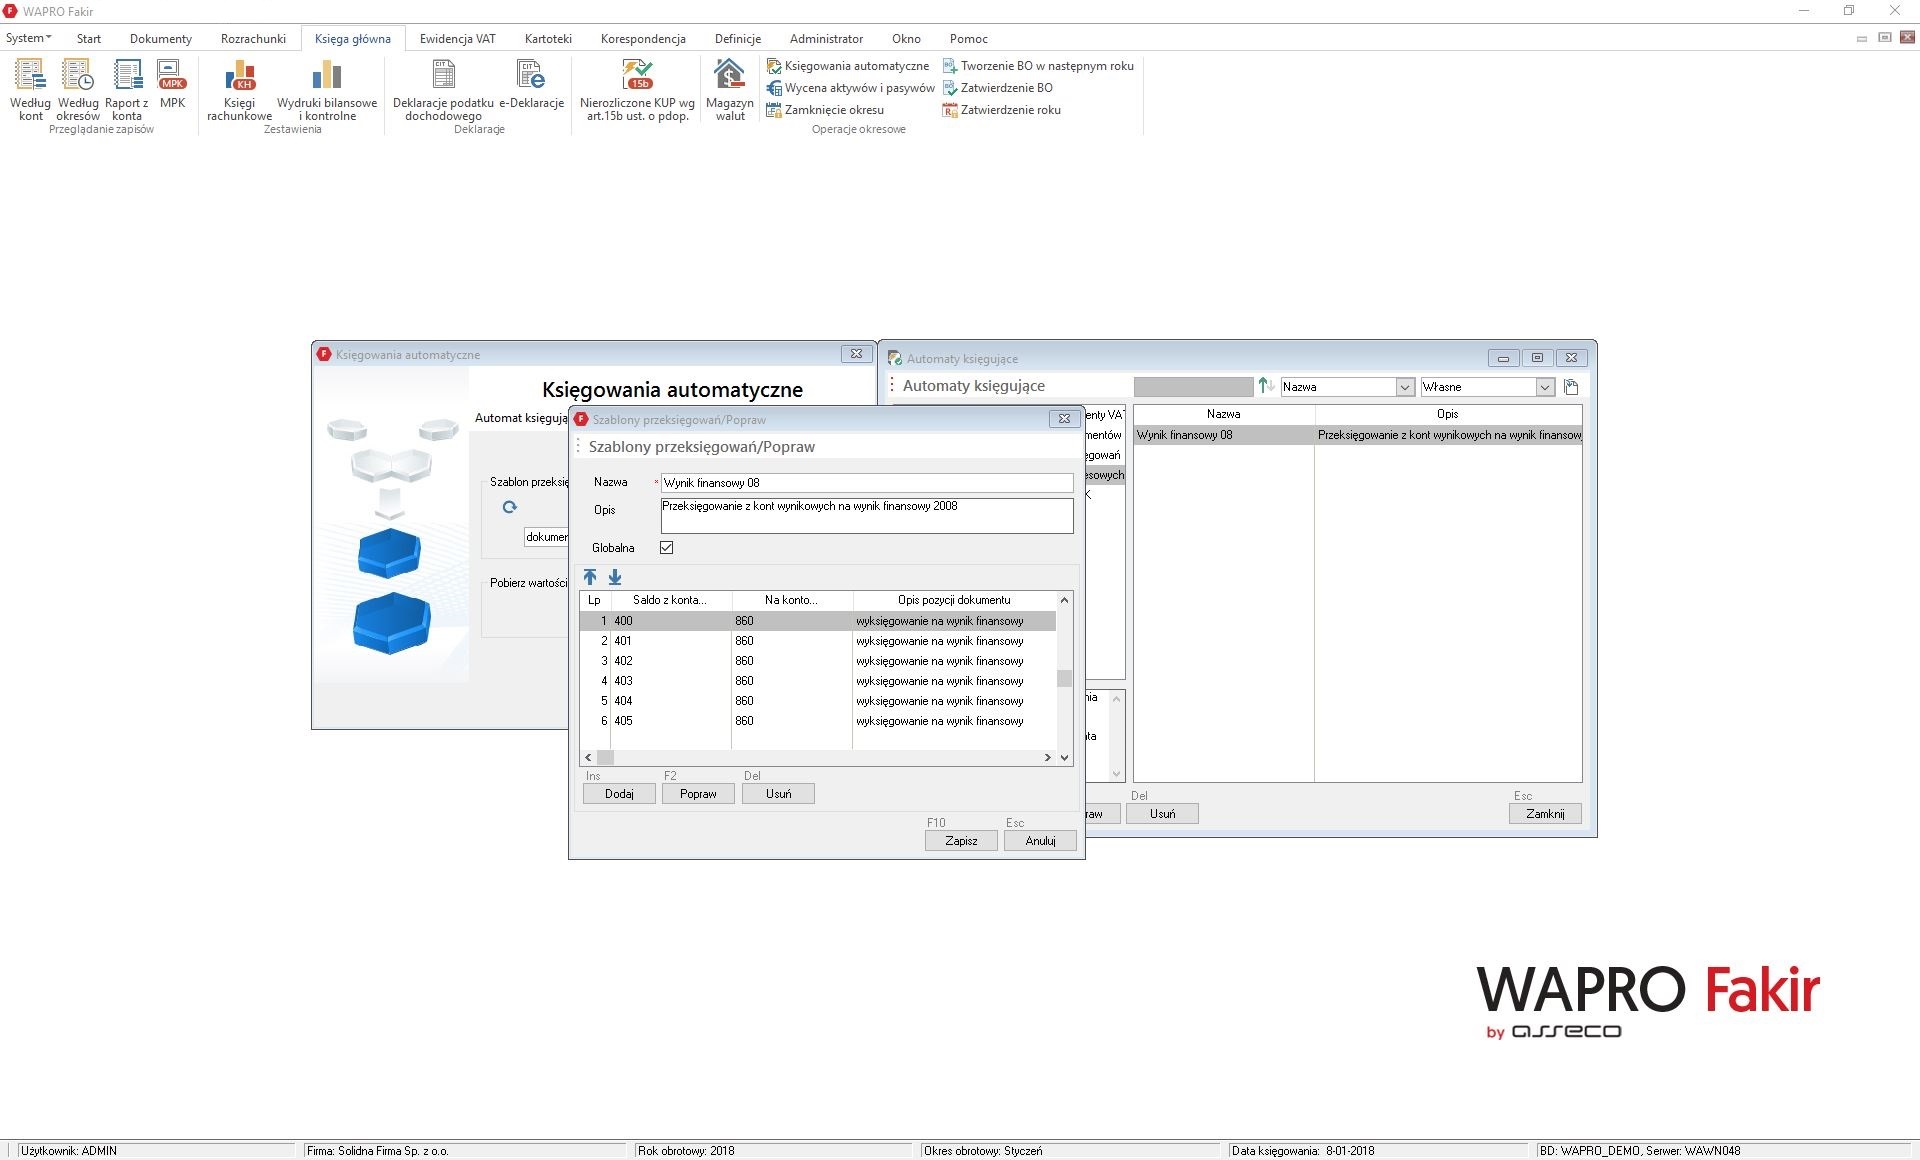Launch Księgowania automatyczne from ribbon

[848, 66]
